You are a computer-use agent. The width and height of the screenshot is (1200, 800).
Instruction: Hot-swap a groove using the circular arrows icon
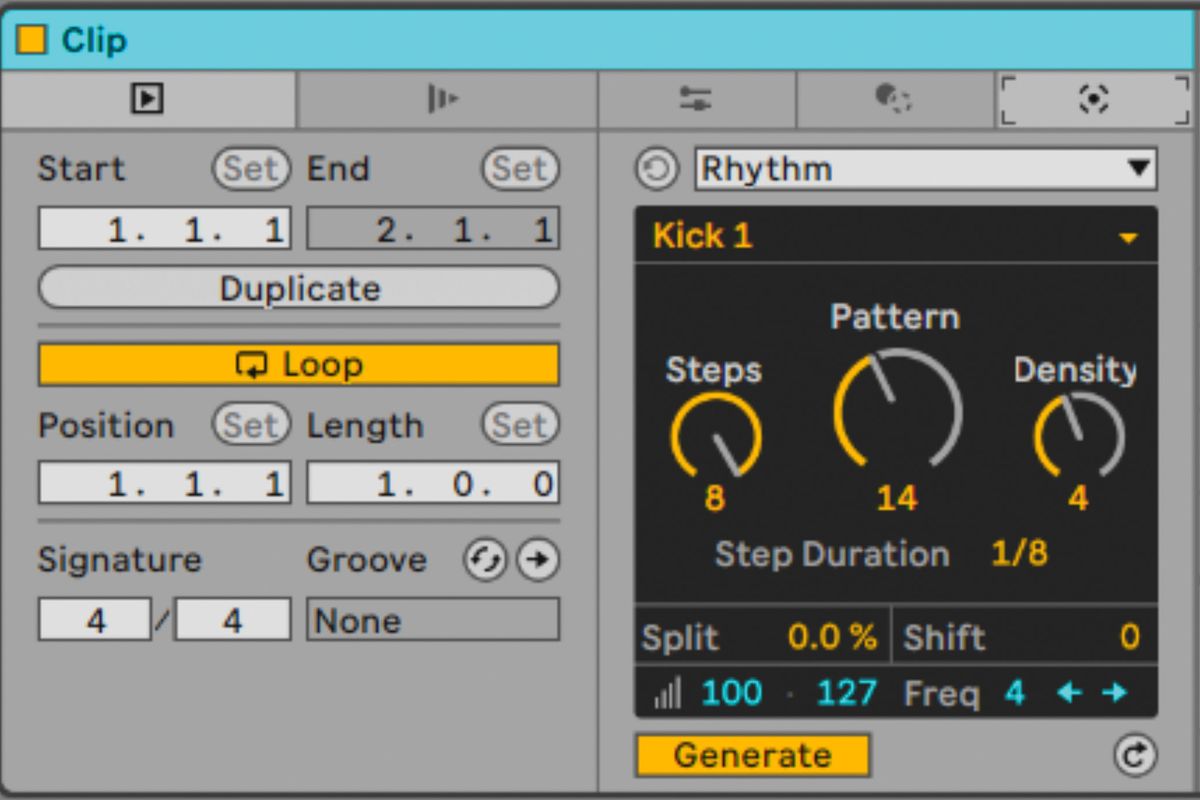484,561
